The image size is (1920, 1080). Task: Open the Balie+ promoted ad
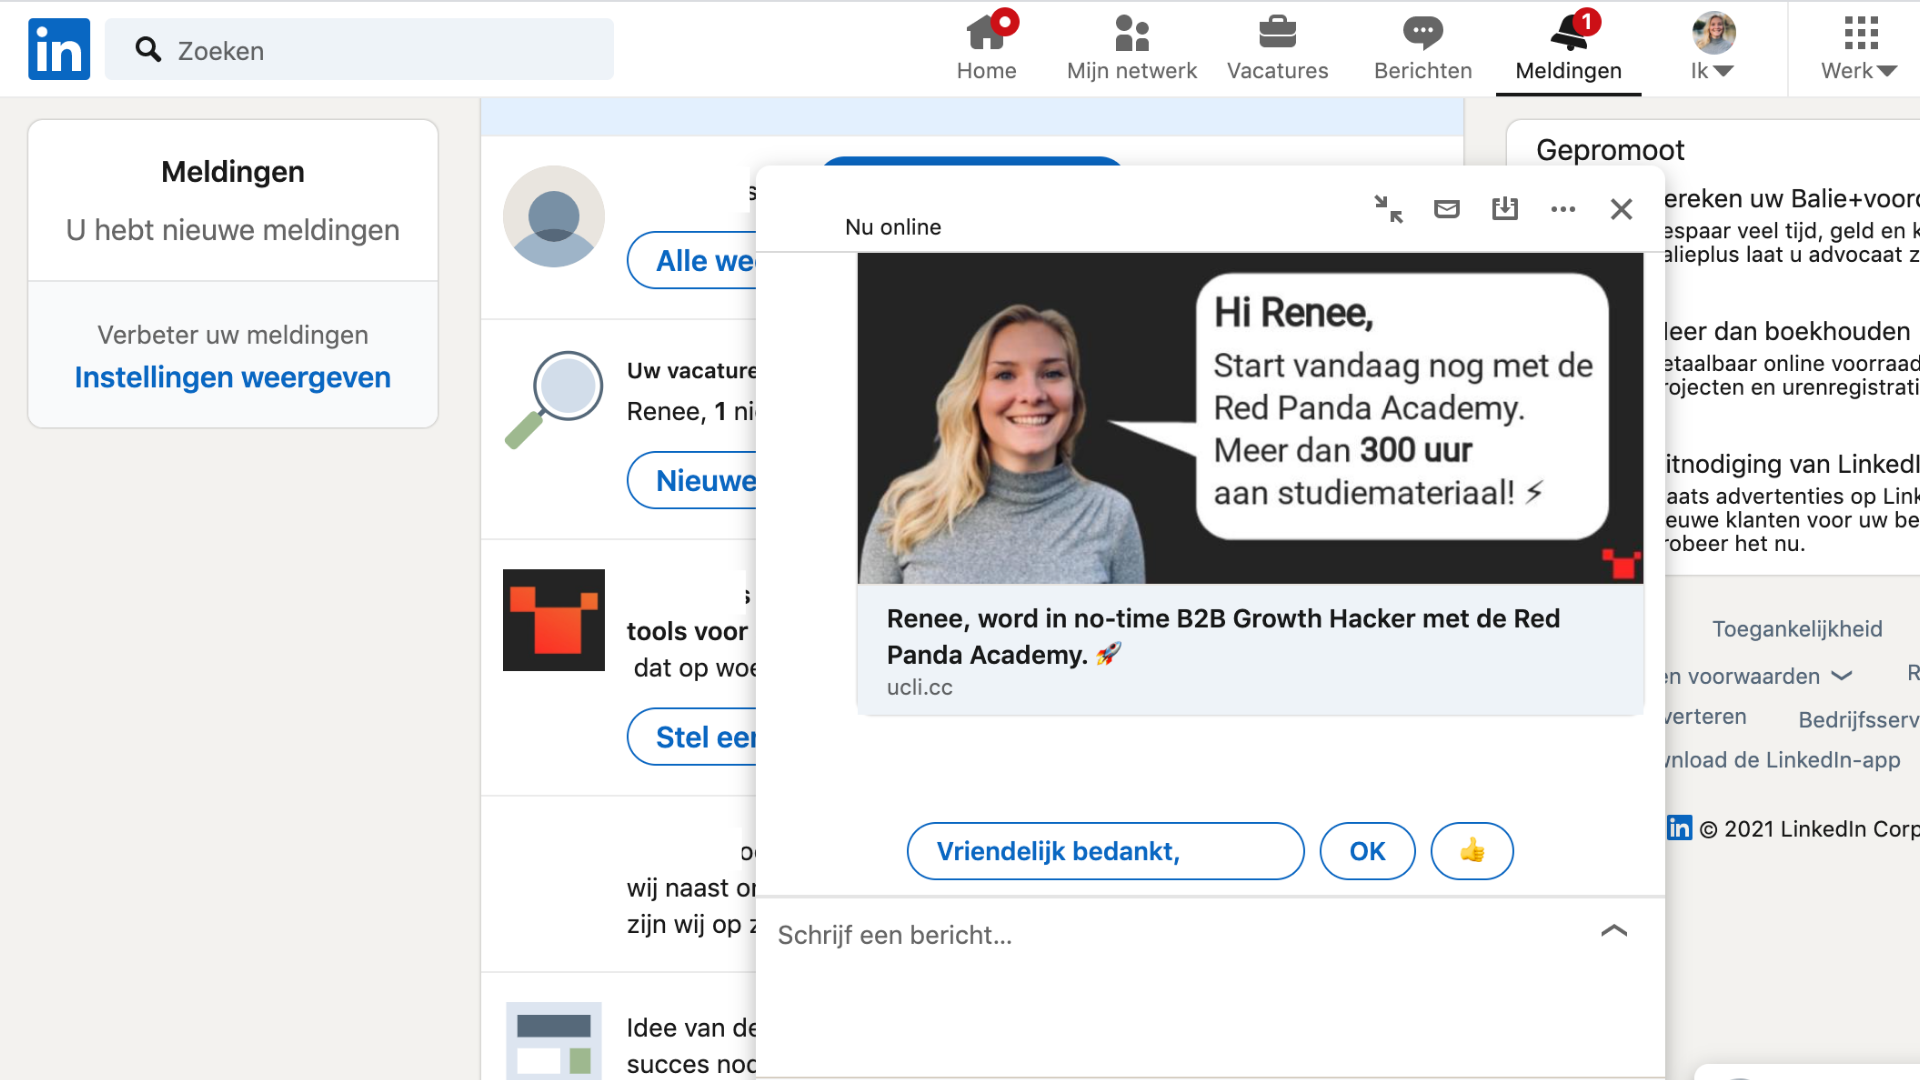click(1792, 226)
